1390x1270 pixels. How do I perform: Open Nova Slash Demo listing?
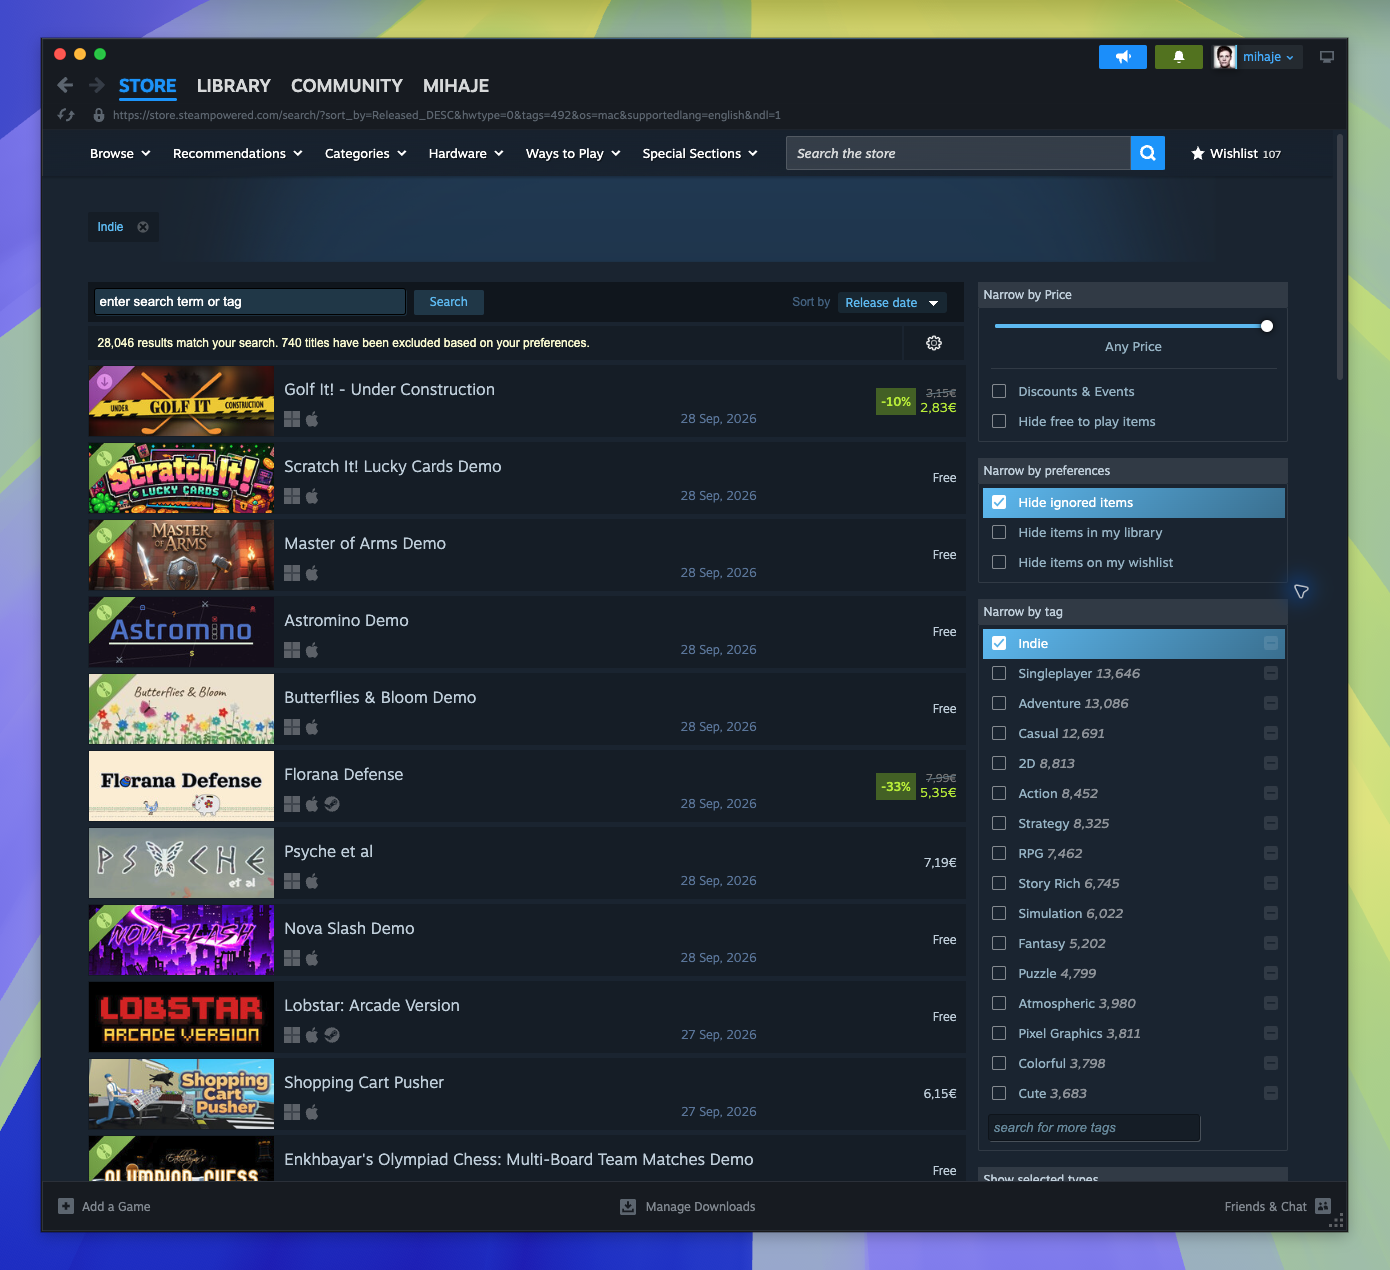click(526, 940)
